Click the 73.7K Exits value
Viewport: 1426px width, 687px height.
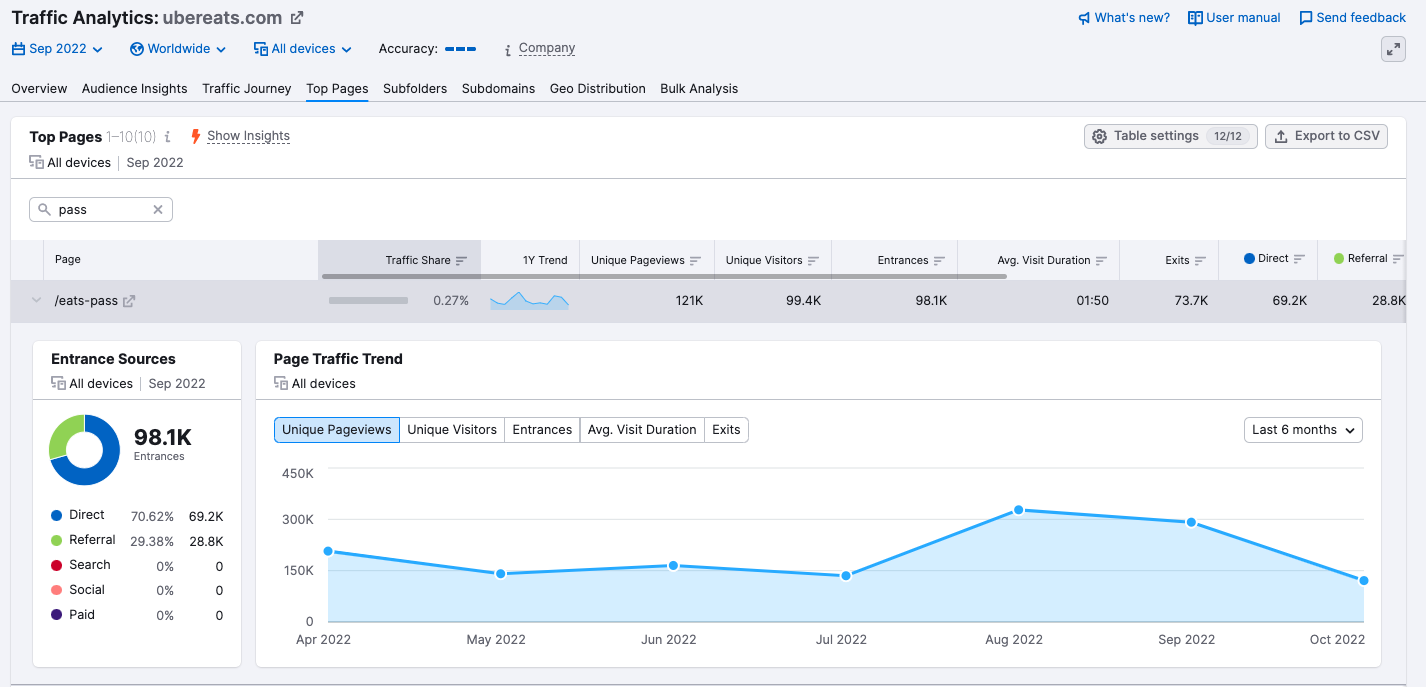pos(1191,301)
